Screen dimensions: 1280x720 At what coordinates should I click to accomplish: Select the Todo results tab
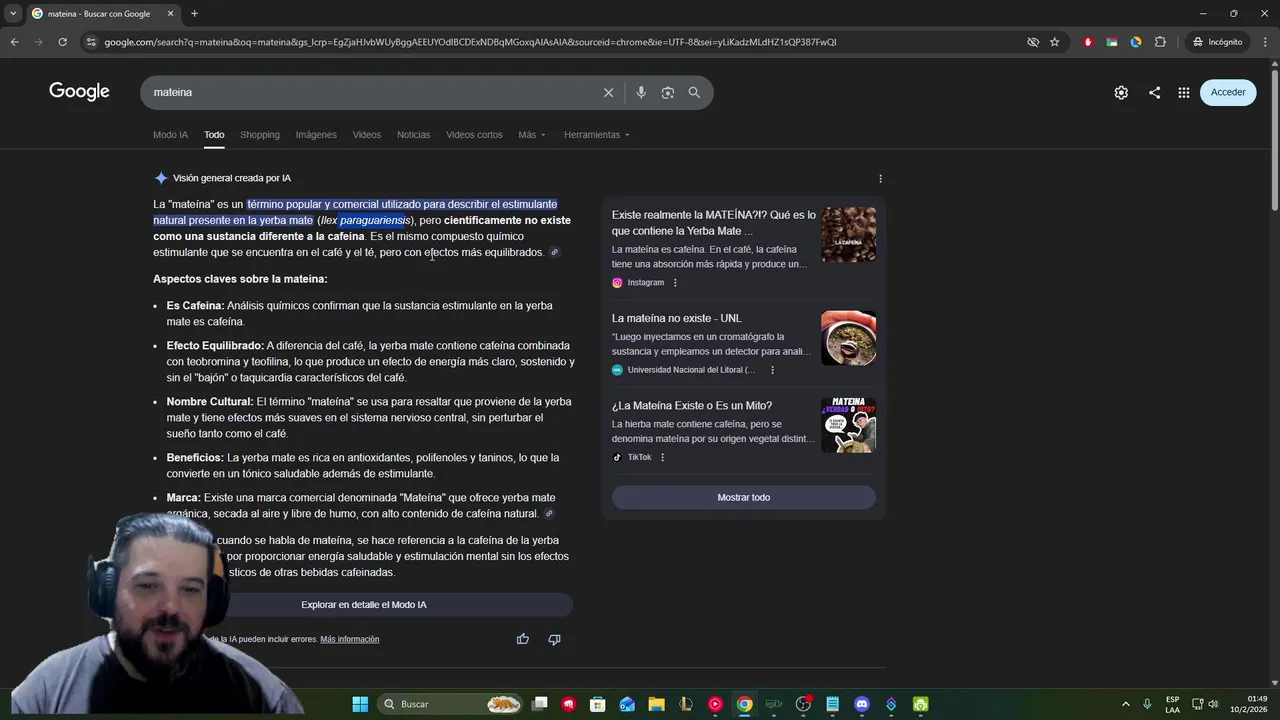pos(214,135)
